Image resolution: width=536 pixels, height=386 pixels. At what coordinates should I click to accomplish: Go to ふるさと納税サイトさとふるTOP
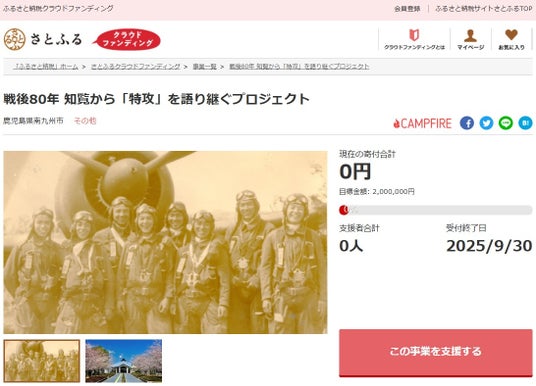[x=484, y=9]
